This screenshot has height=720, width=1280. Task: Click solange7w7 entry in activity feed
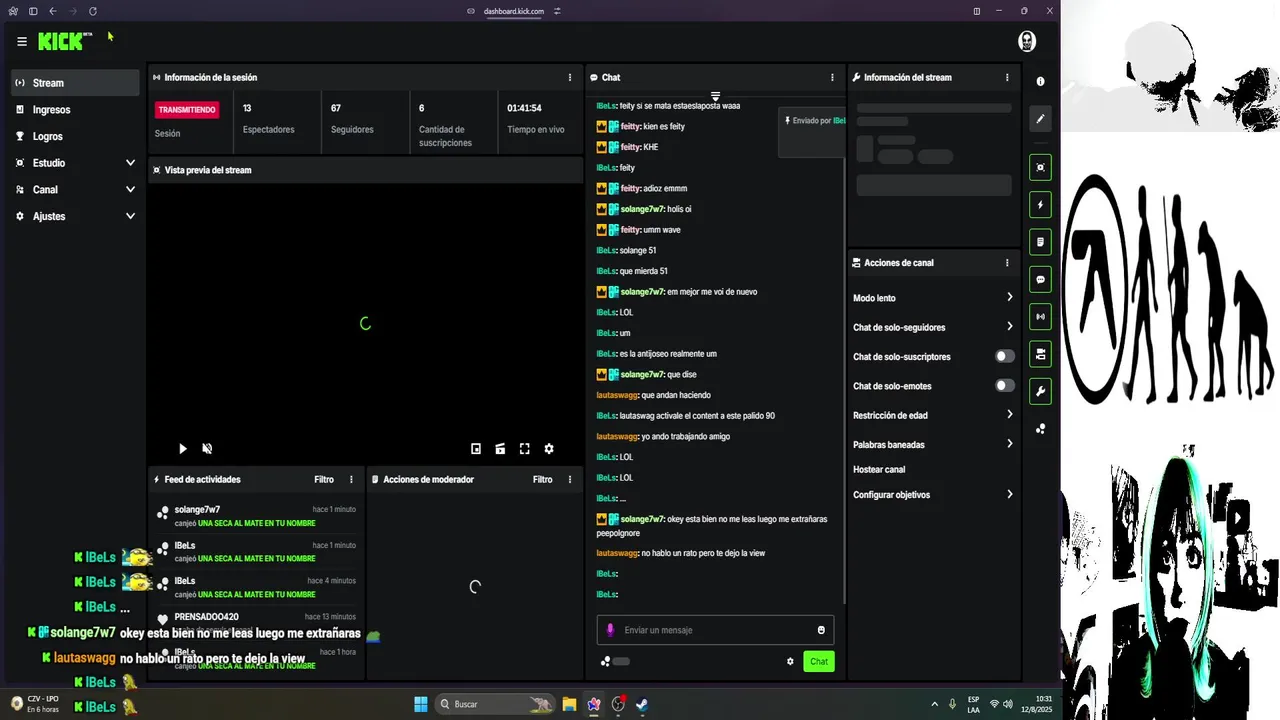point(256,516)
